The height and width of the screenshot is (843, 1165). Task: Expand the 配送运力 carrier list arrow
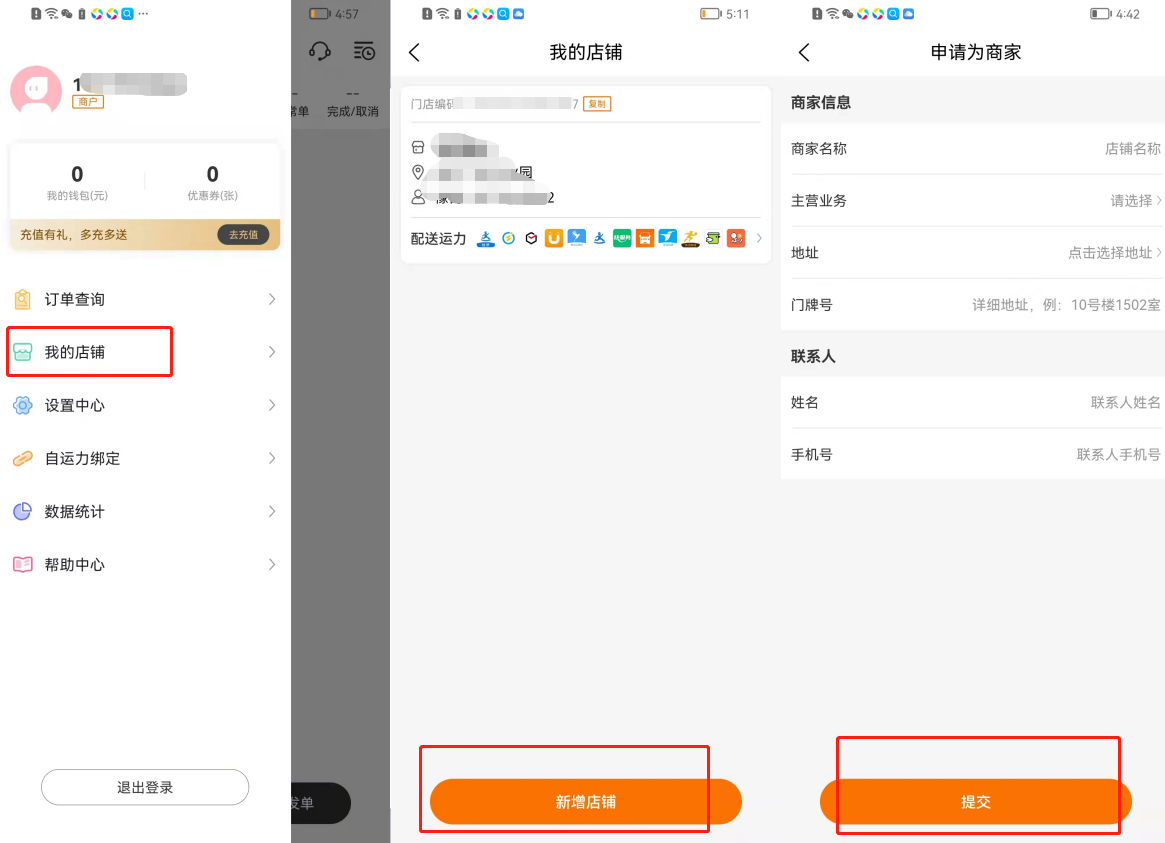[759, 238]
